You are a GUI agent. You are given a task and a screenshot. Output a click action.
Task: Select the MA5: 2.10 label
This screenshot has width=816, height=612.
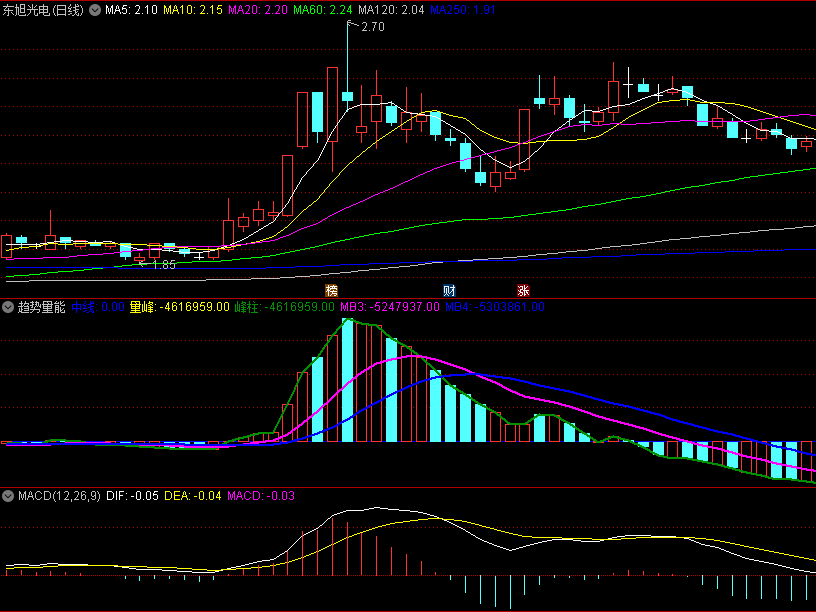[x=131, y=10]
